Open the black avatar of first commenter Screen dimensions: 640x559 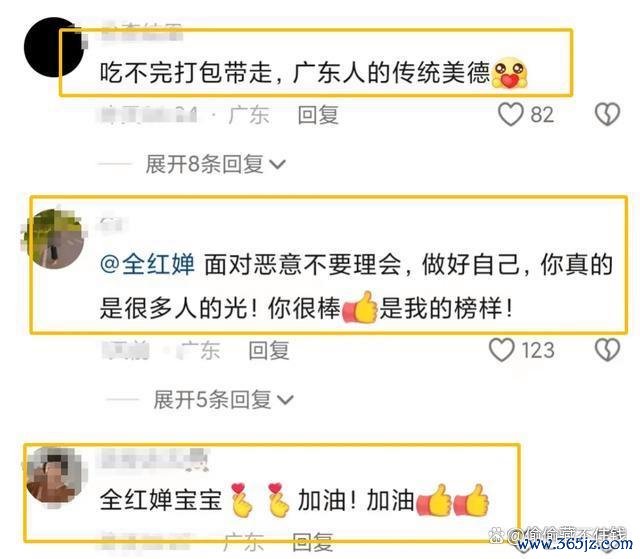click(x=53, y=47)
